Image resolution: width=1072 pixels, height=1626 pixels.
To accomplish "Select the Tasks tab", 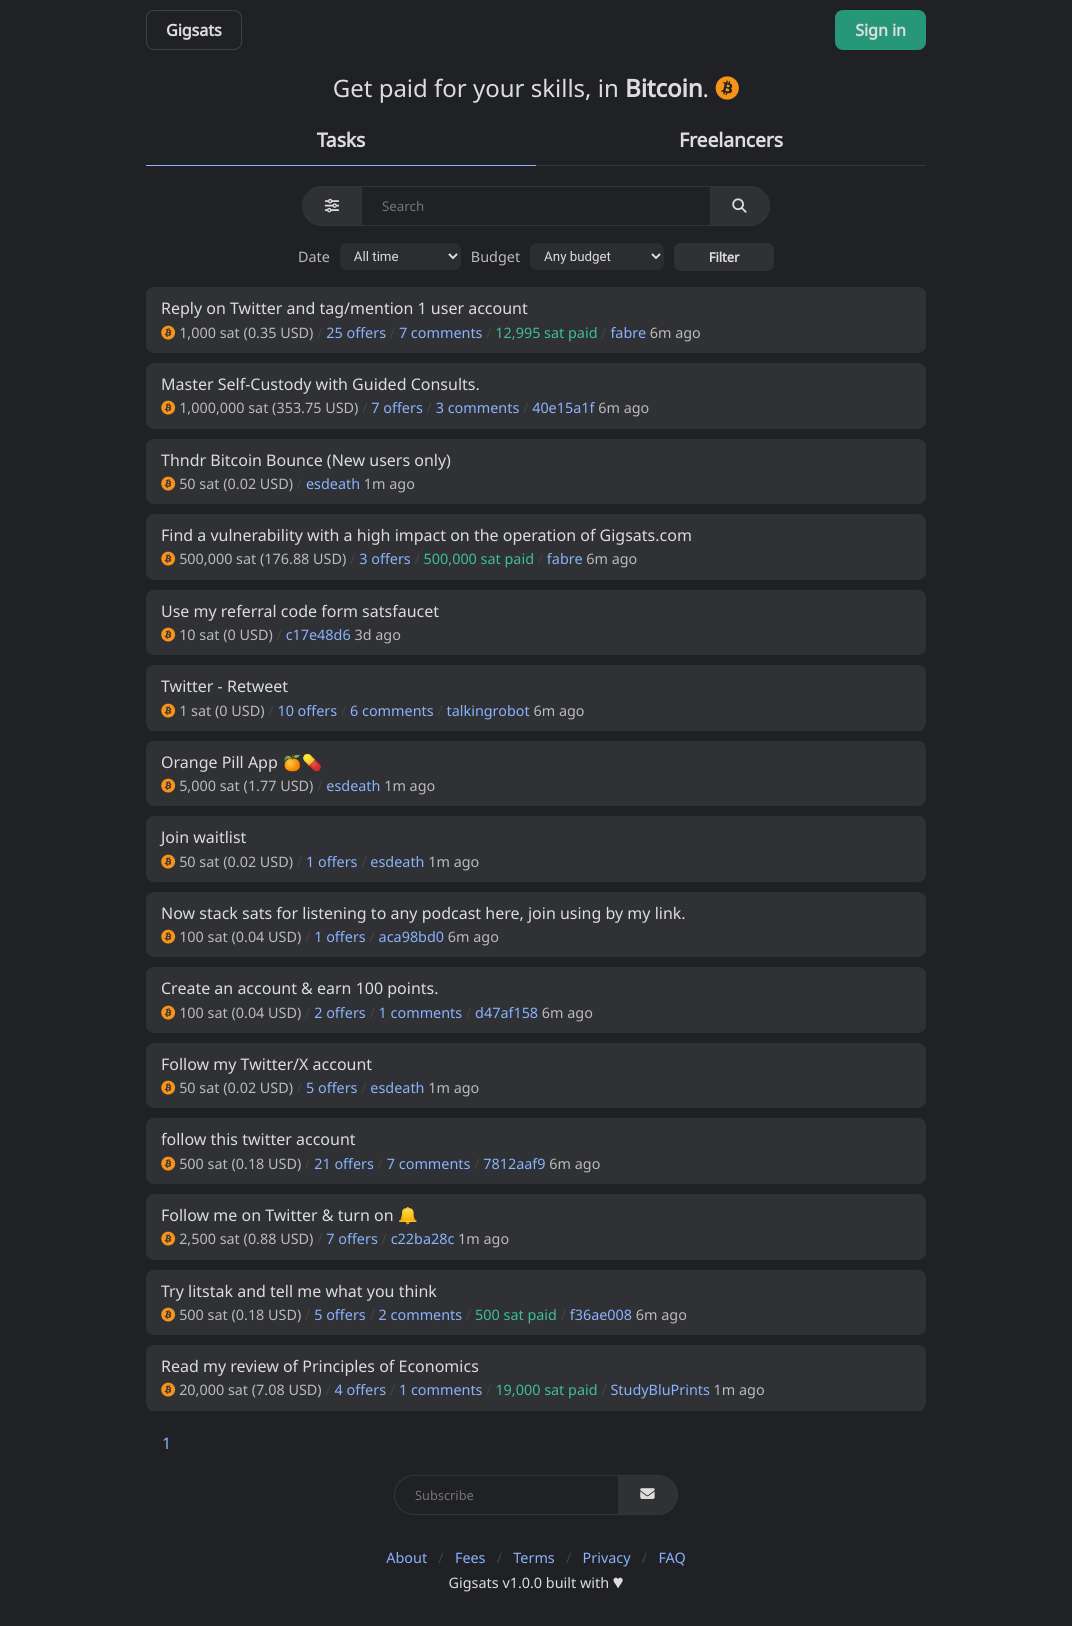I will tap(341, 140).
